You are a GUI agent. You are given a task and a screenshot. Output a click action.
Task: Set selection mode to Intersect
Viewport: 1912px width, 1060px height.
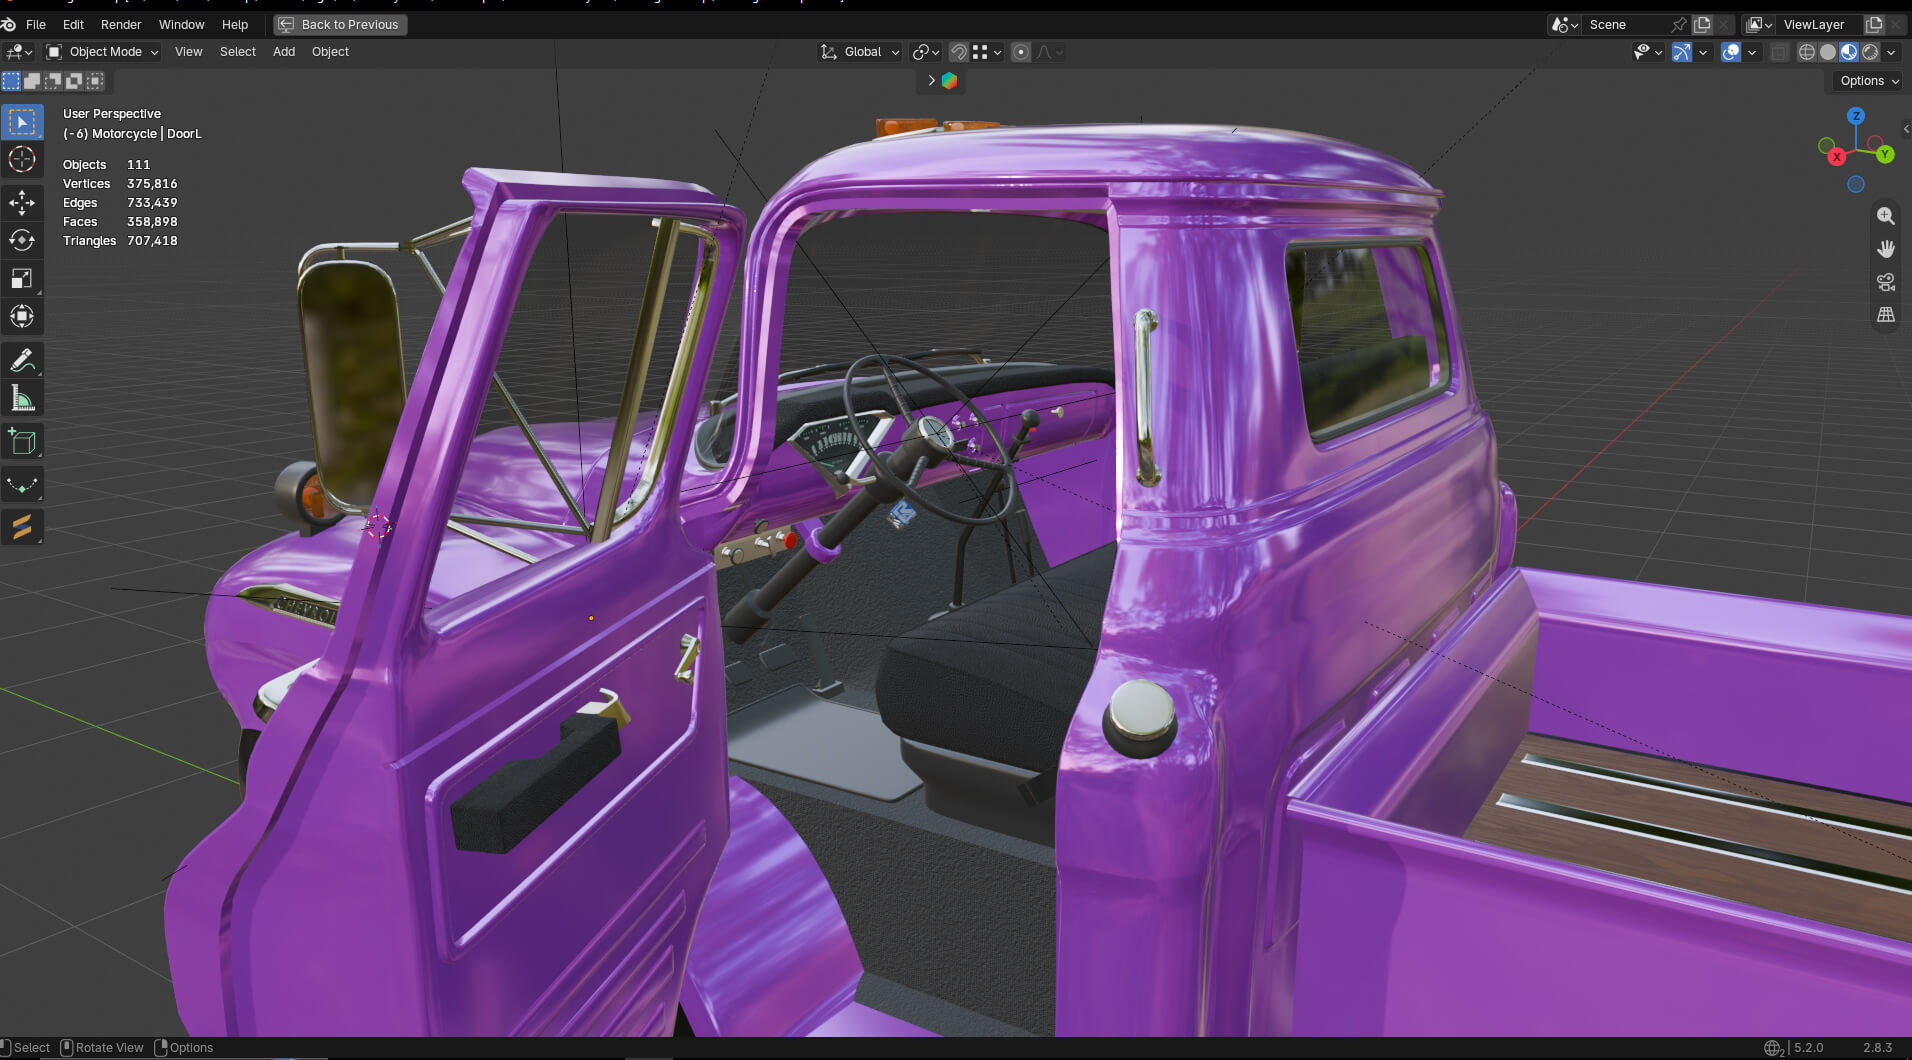point(95,81)
